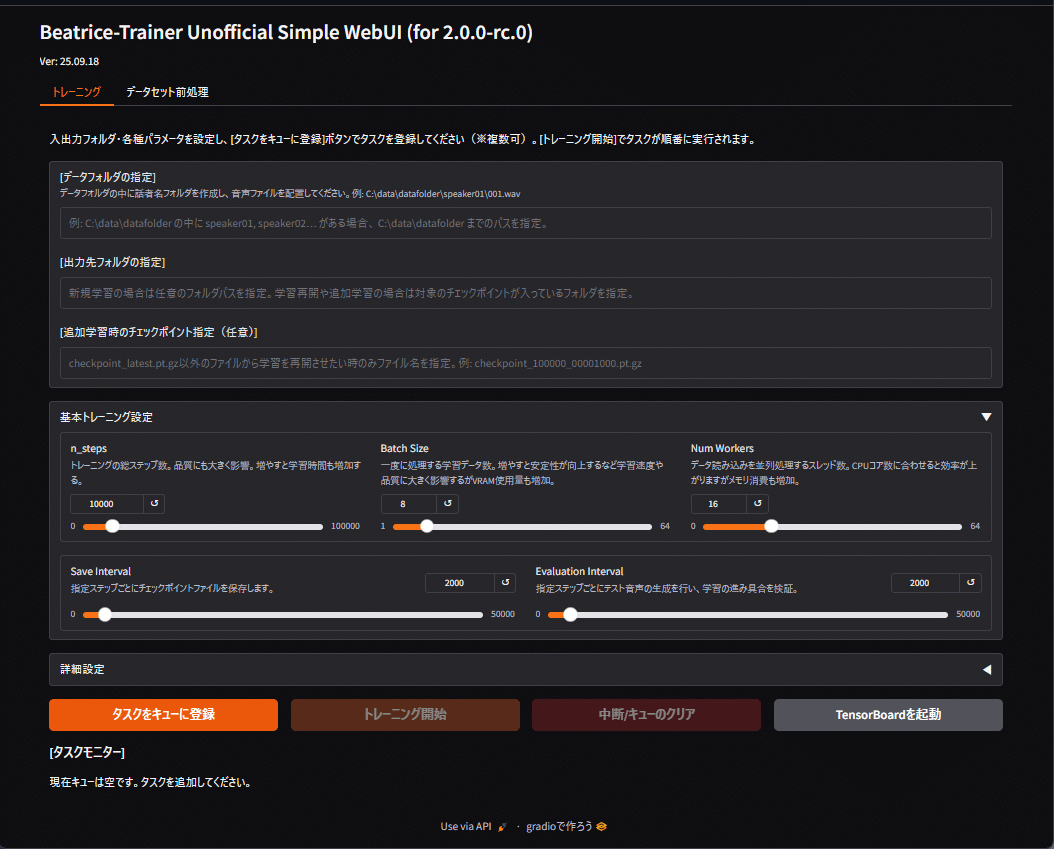Click the Save Interval slider handle
The width and height of the screenshot is (1054, 849).
coord(105,614)
